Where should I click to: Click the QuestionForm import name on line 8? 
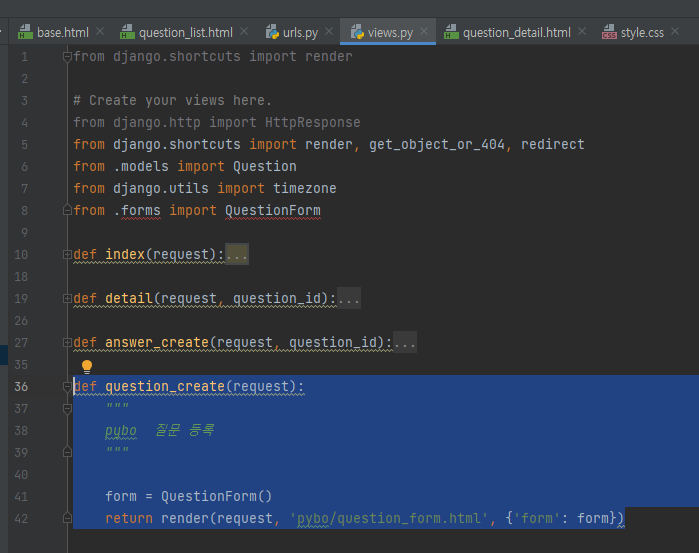(x=272, y=210)
